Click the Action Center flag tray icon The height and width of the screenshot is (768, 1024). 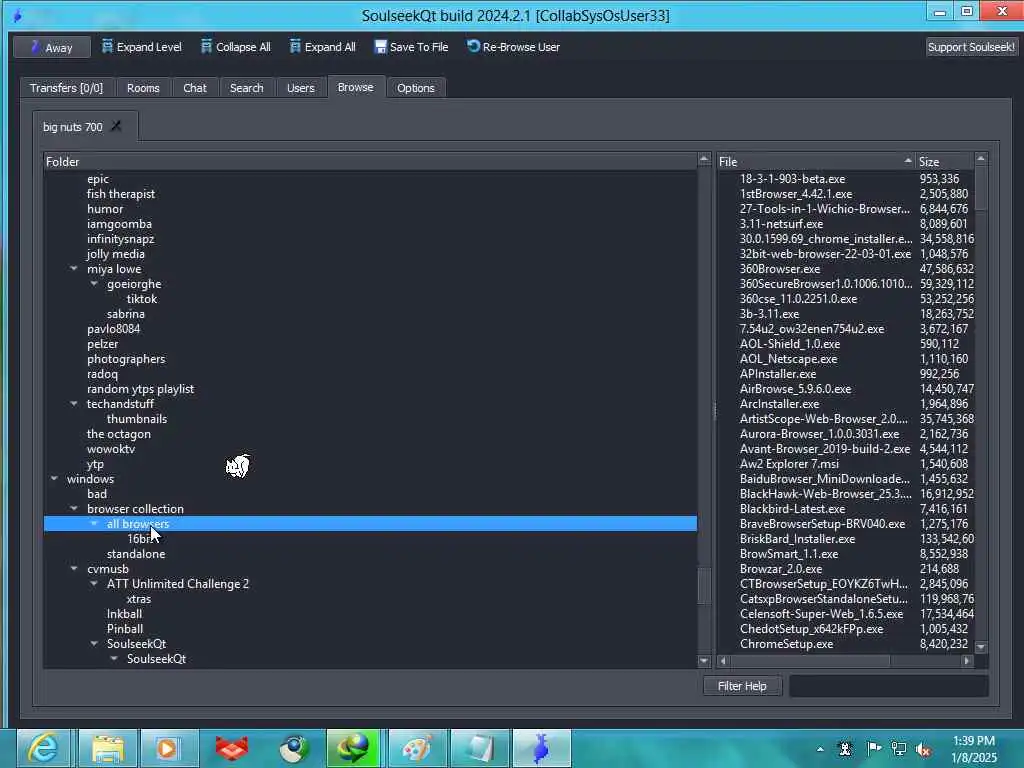[x=873, y=748]
